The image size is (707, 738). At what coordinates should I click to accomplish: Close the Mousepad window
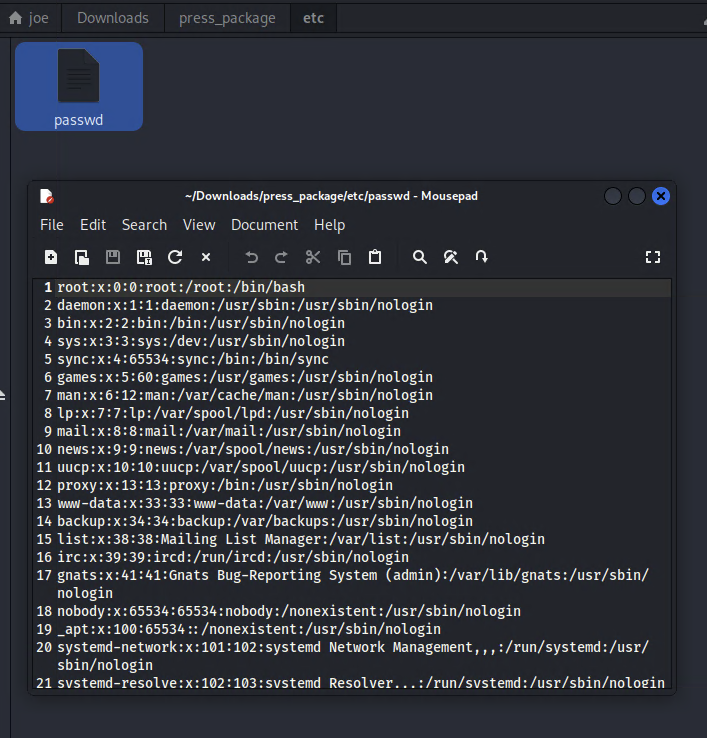coord(661,196)
